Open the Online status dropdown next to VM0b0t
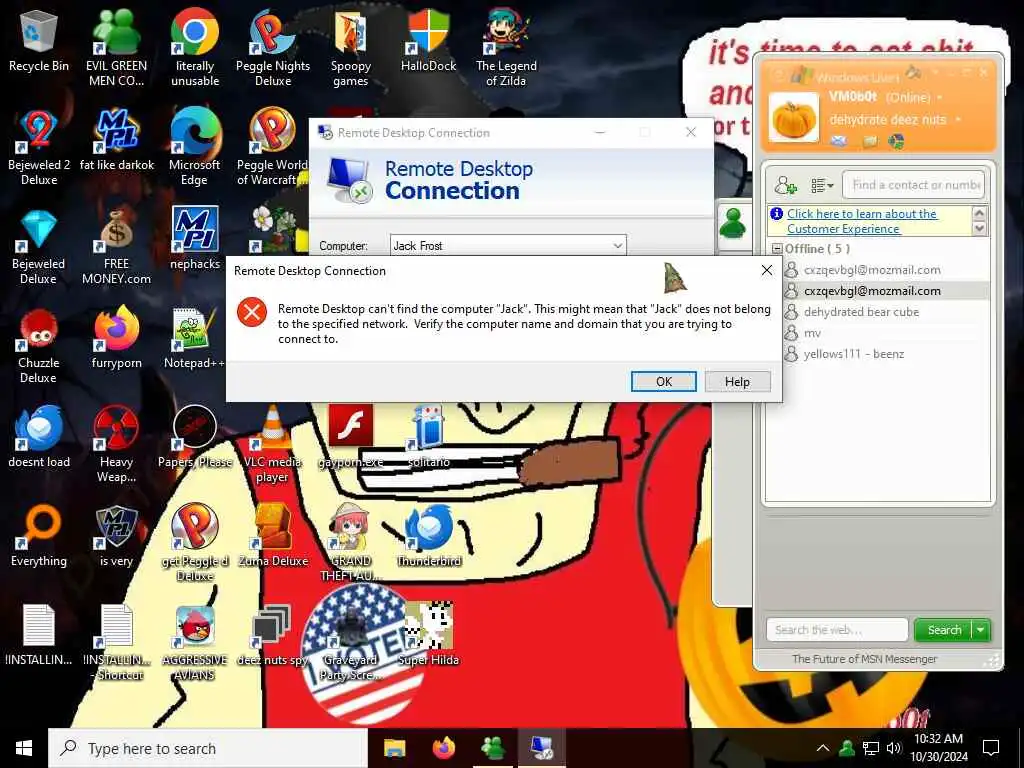Image resolution: width=1024 pixels, height=768 pixels. pos(940,97)
